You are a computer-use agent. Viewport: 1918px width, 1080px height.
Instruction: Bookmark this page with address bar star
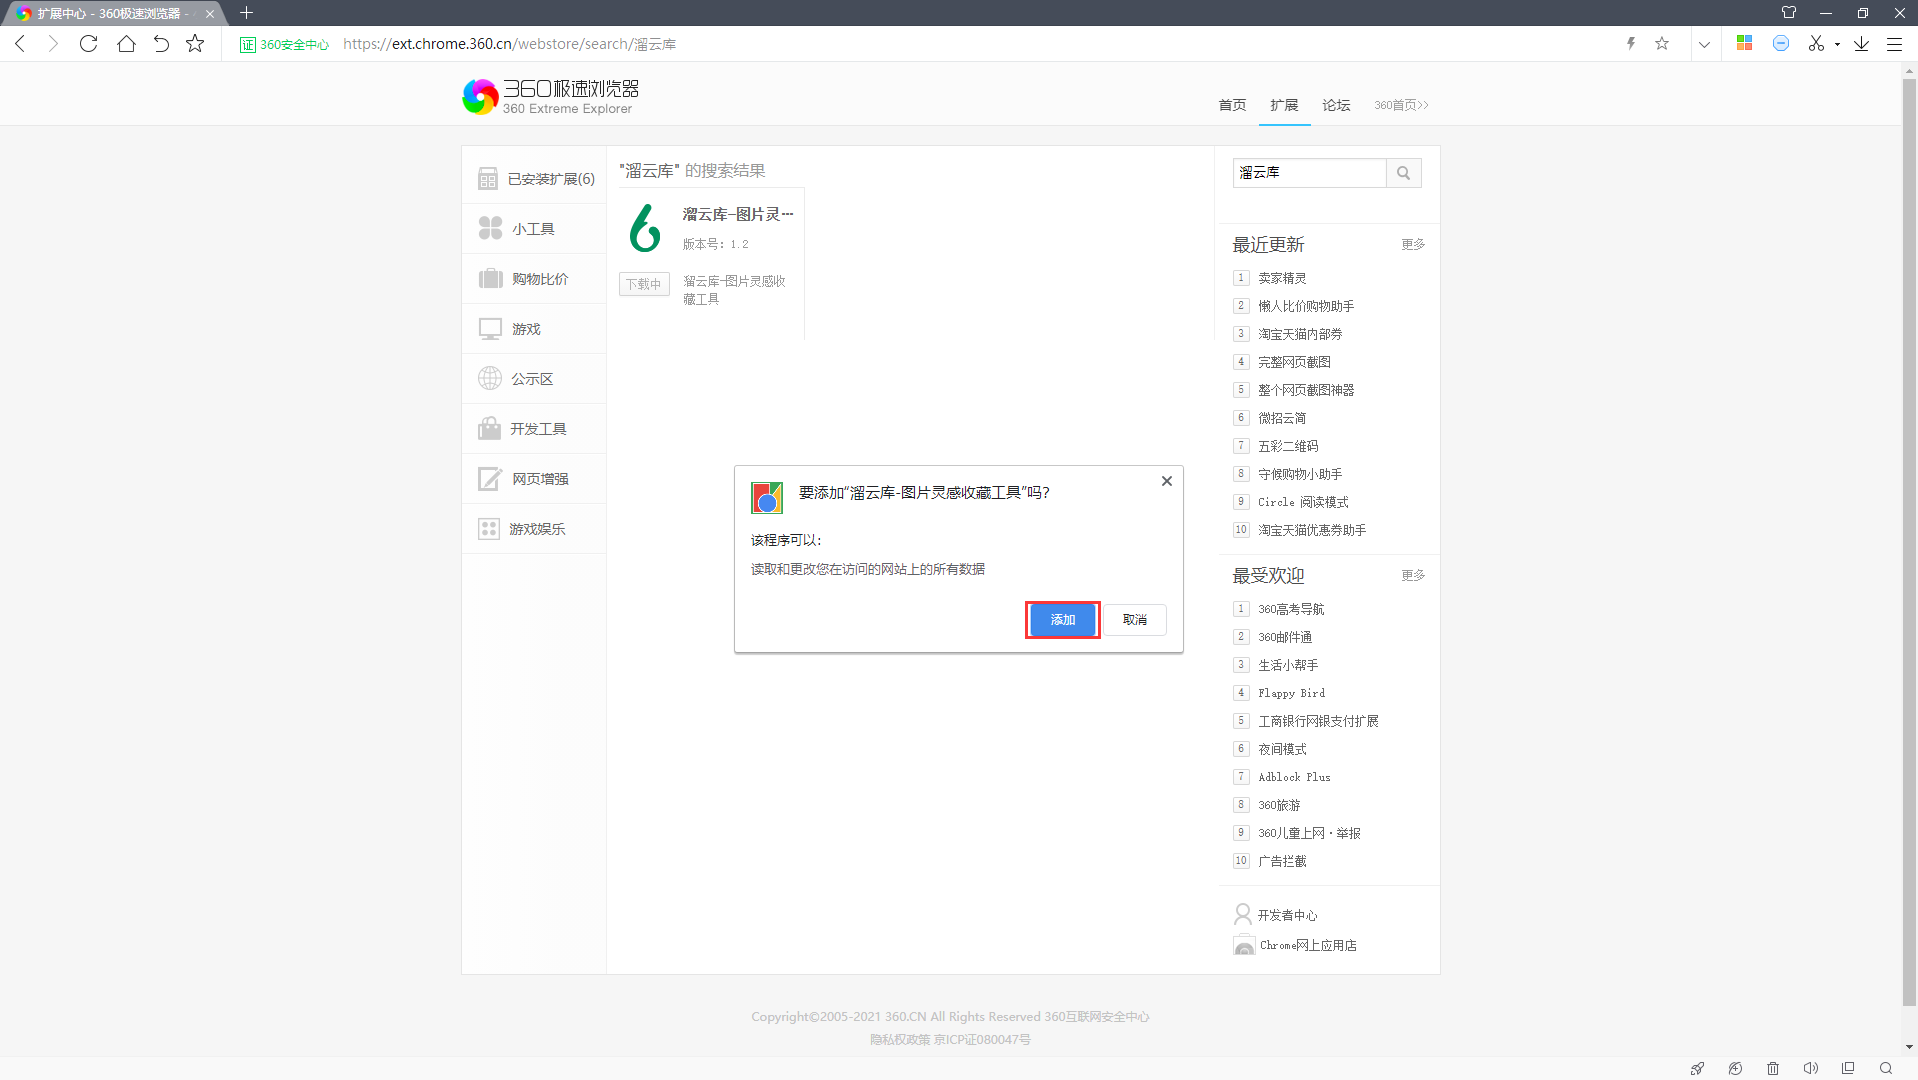point(1662,44)
